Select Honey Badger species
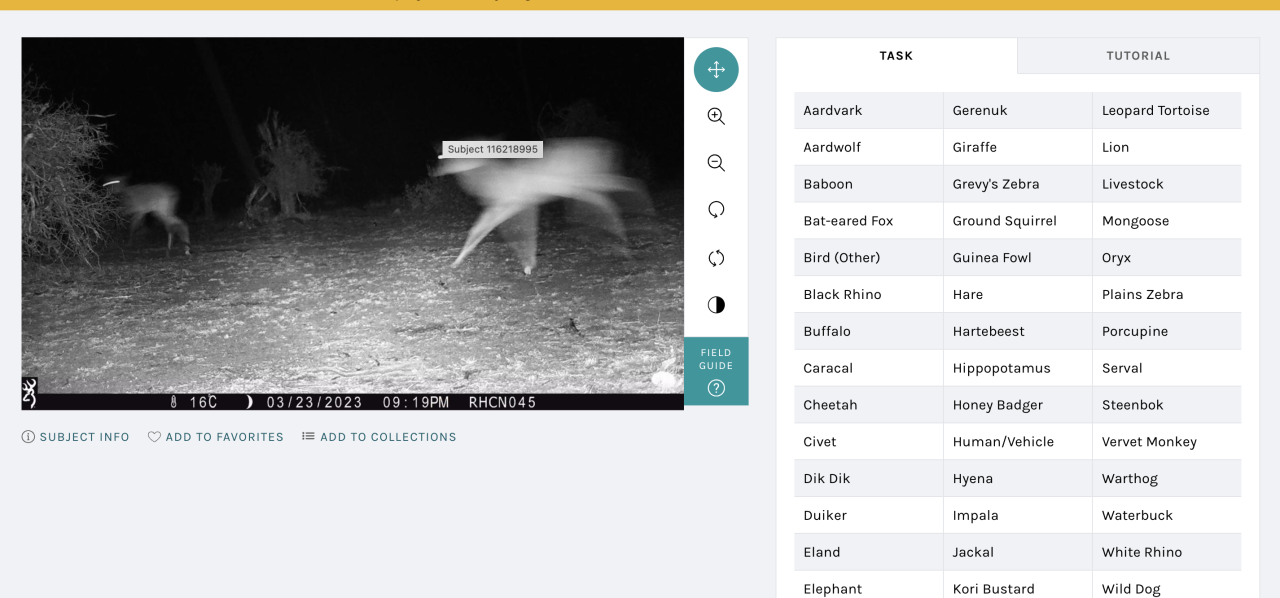1280x598 pixels. click(x=1018, y=405)
